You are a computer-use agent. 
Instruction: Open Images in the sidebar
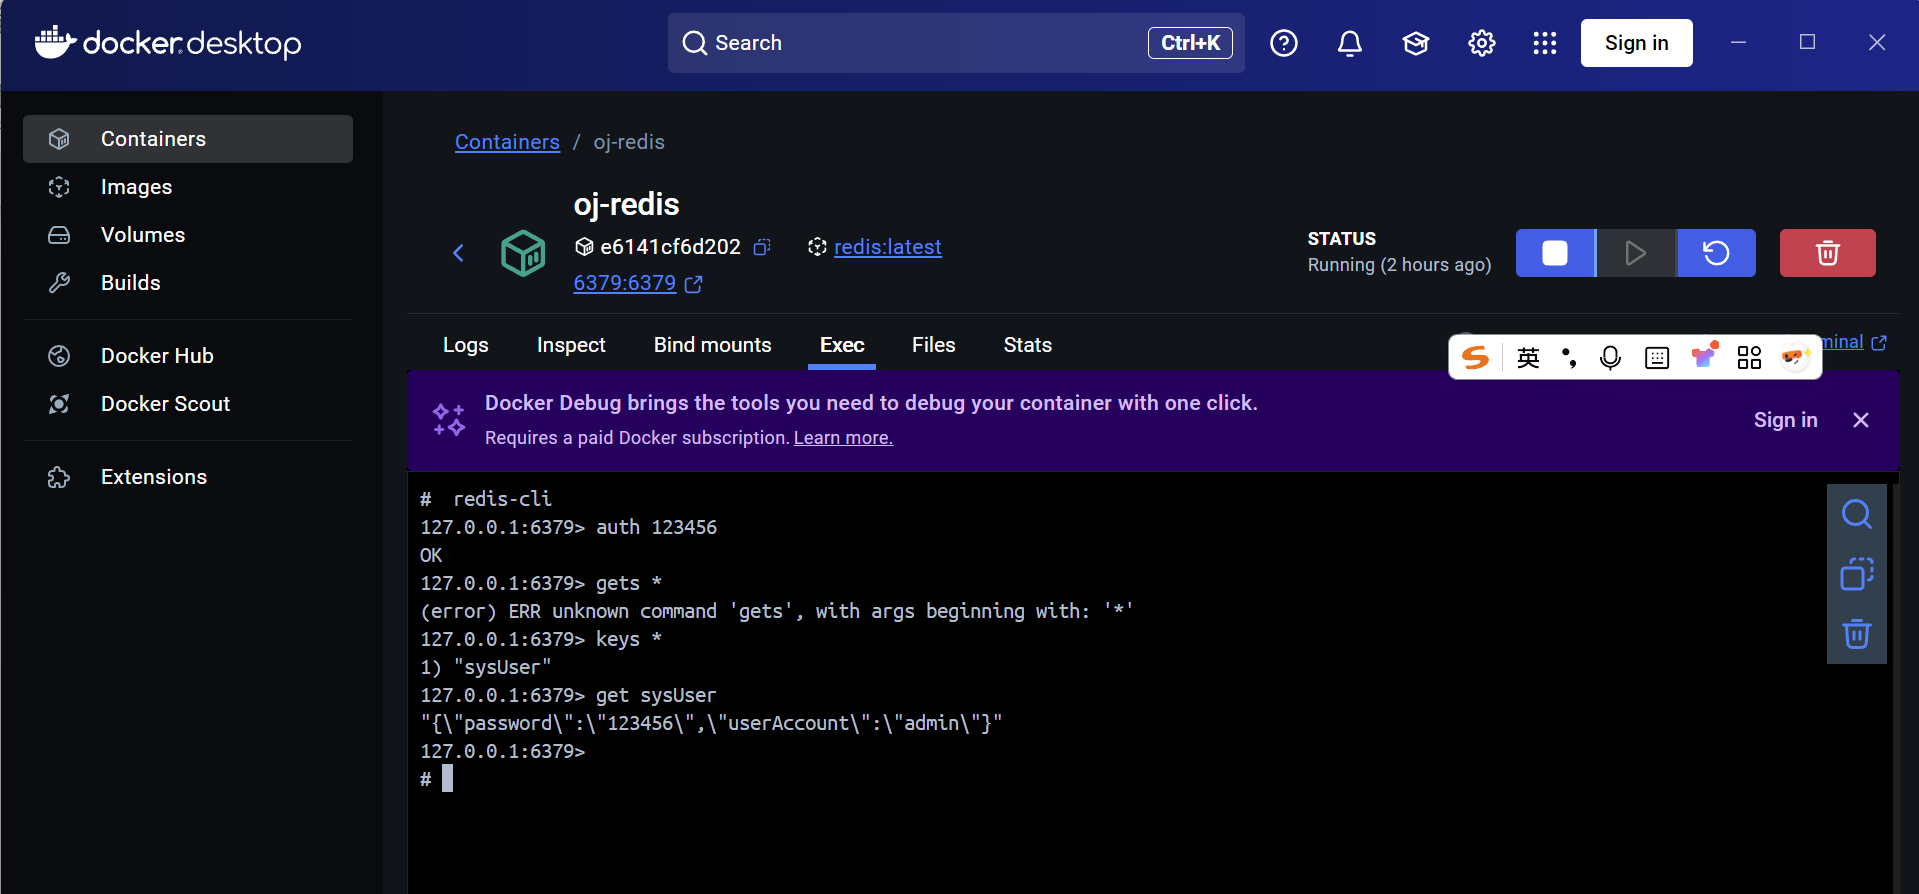point(188,187)
